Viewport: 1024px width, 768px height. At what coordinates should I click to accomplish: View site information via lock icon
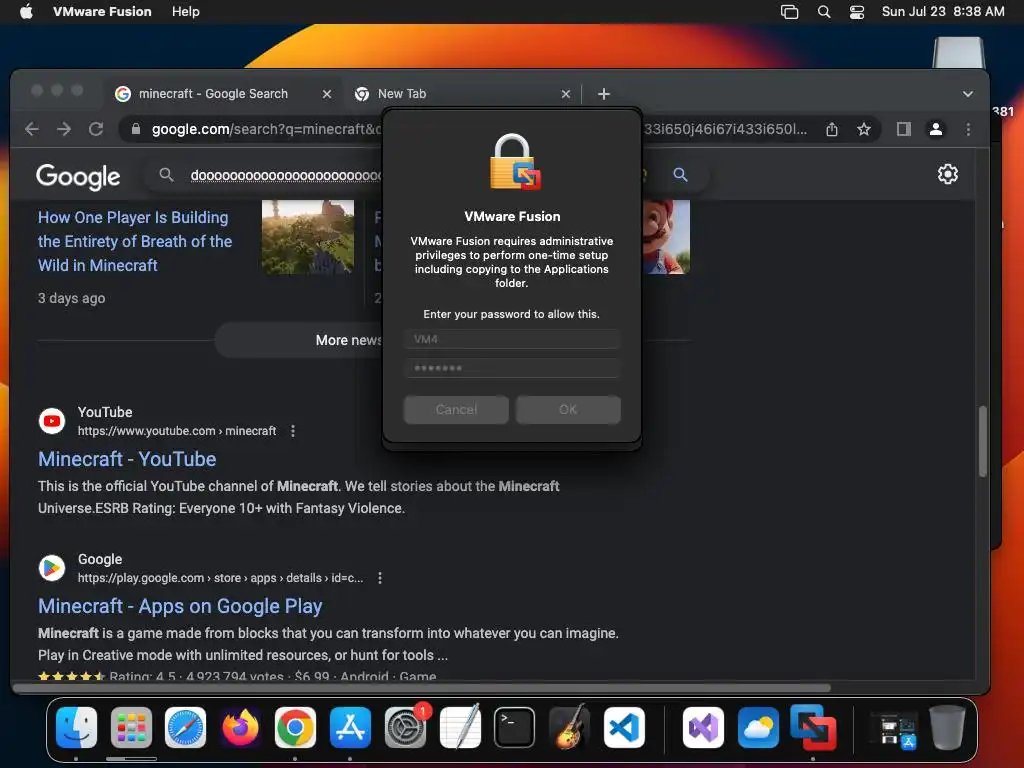(136, 129)
